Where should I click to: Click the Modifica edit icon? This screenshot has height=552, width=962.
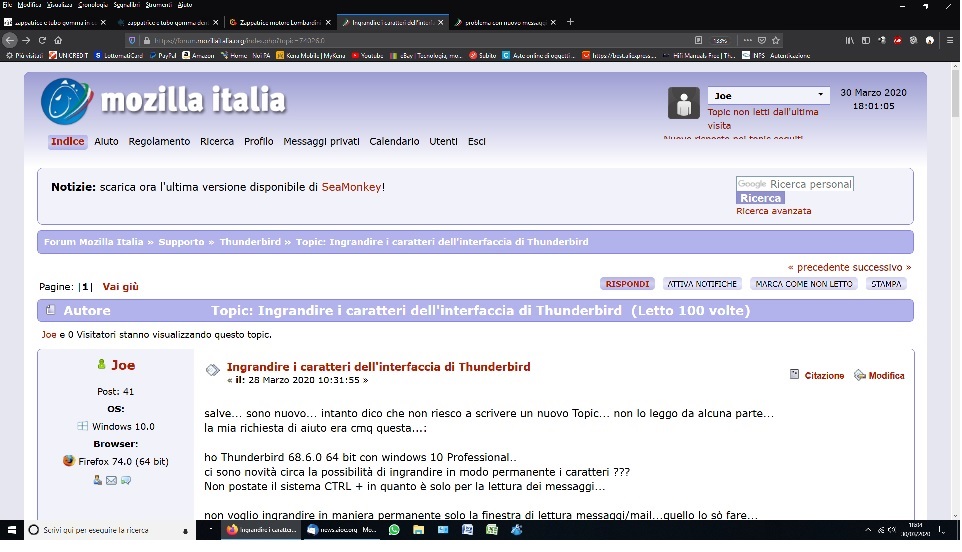(x=860, y=375)
